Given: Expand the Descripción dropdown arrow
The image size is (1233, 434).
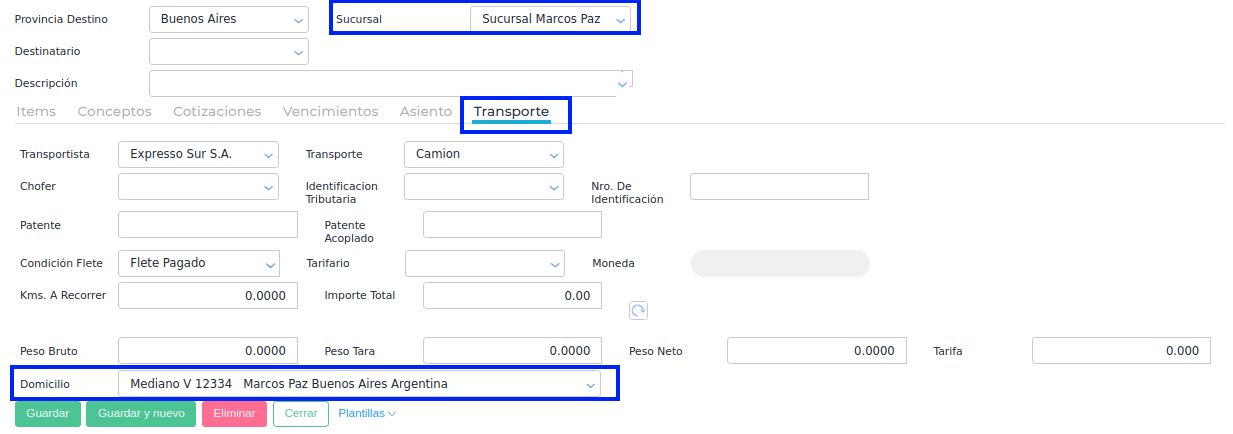Looking at the screenshot, I should pos(622,84).
